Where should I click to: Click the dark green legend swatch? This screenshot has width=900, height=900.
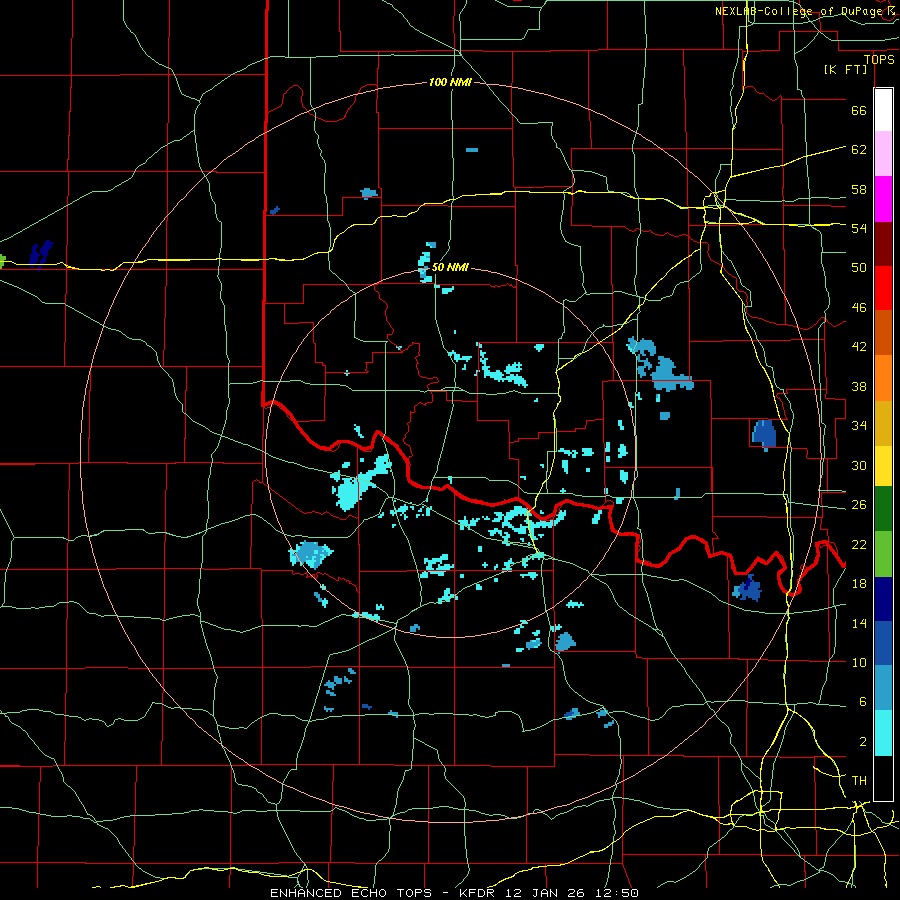883,509
